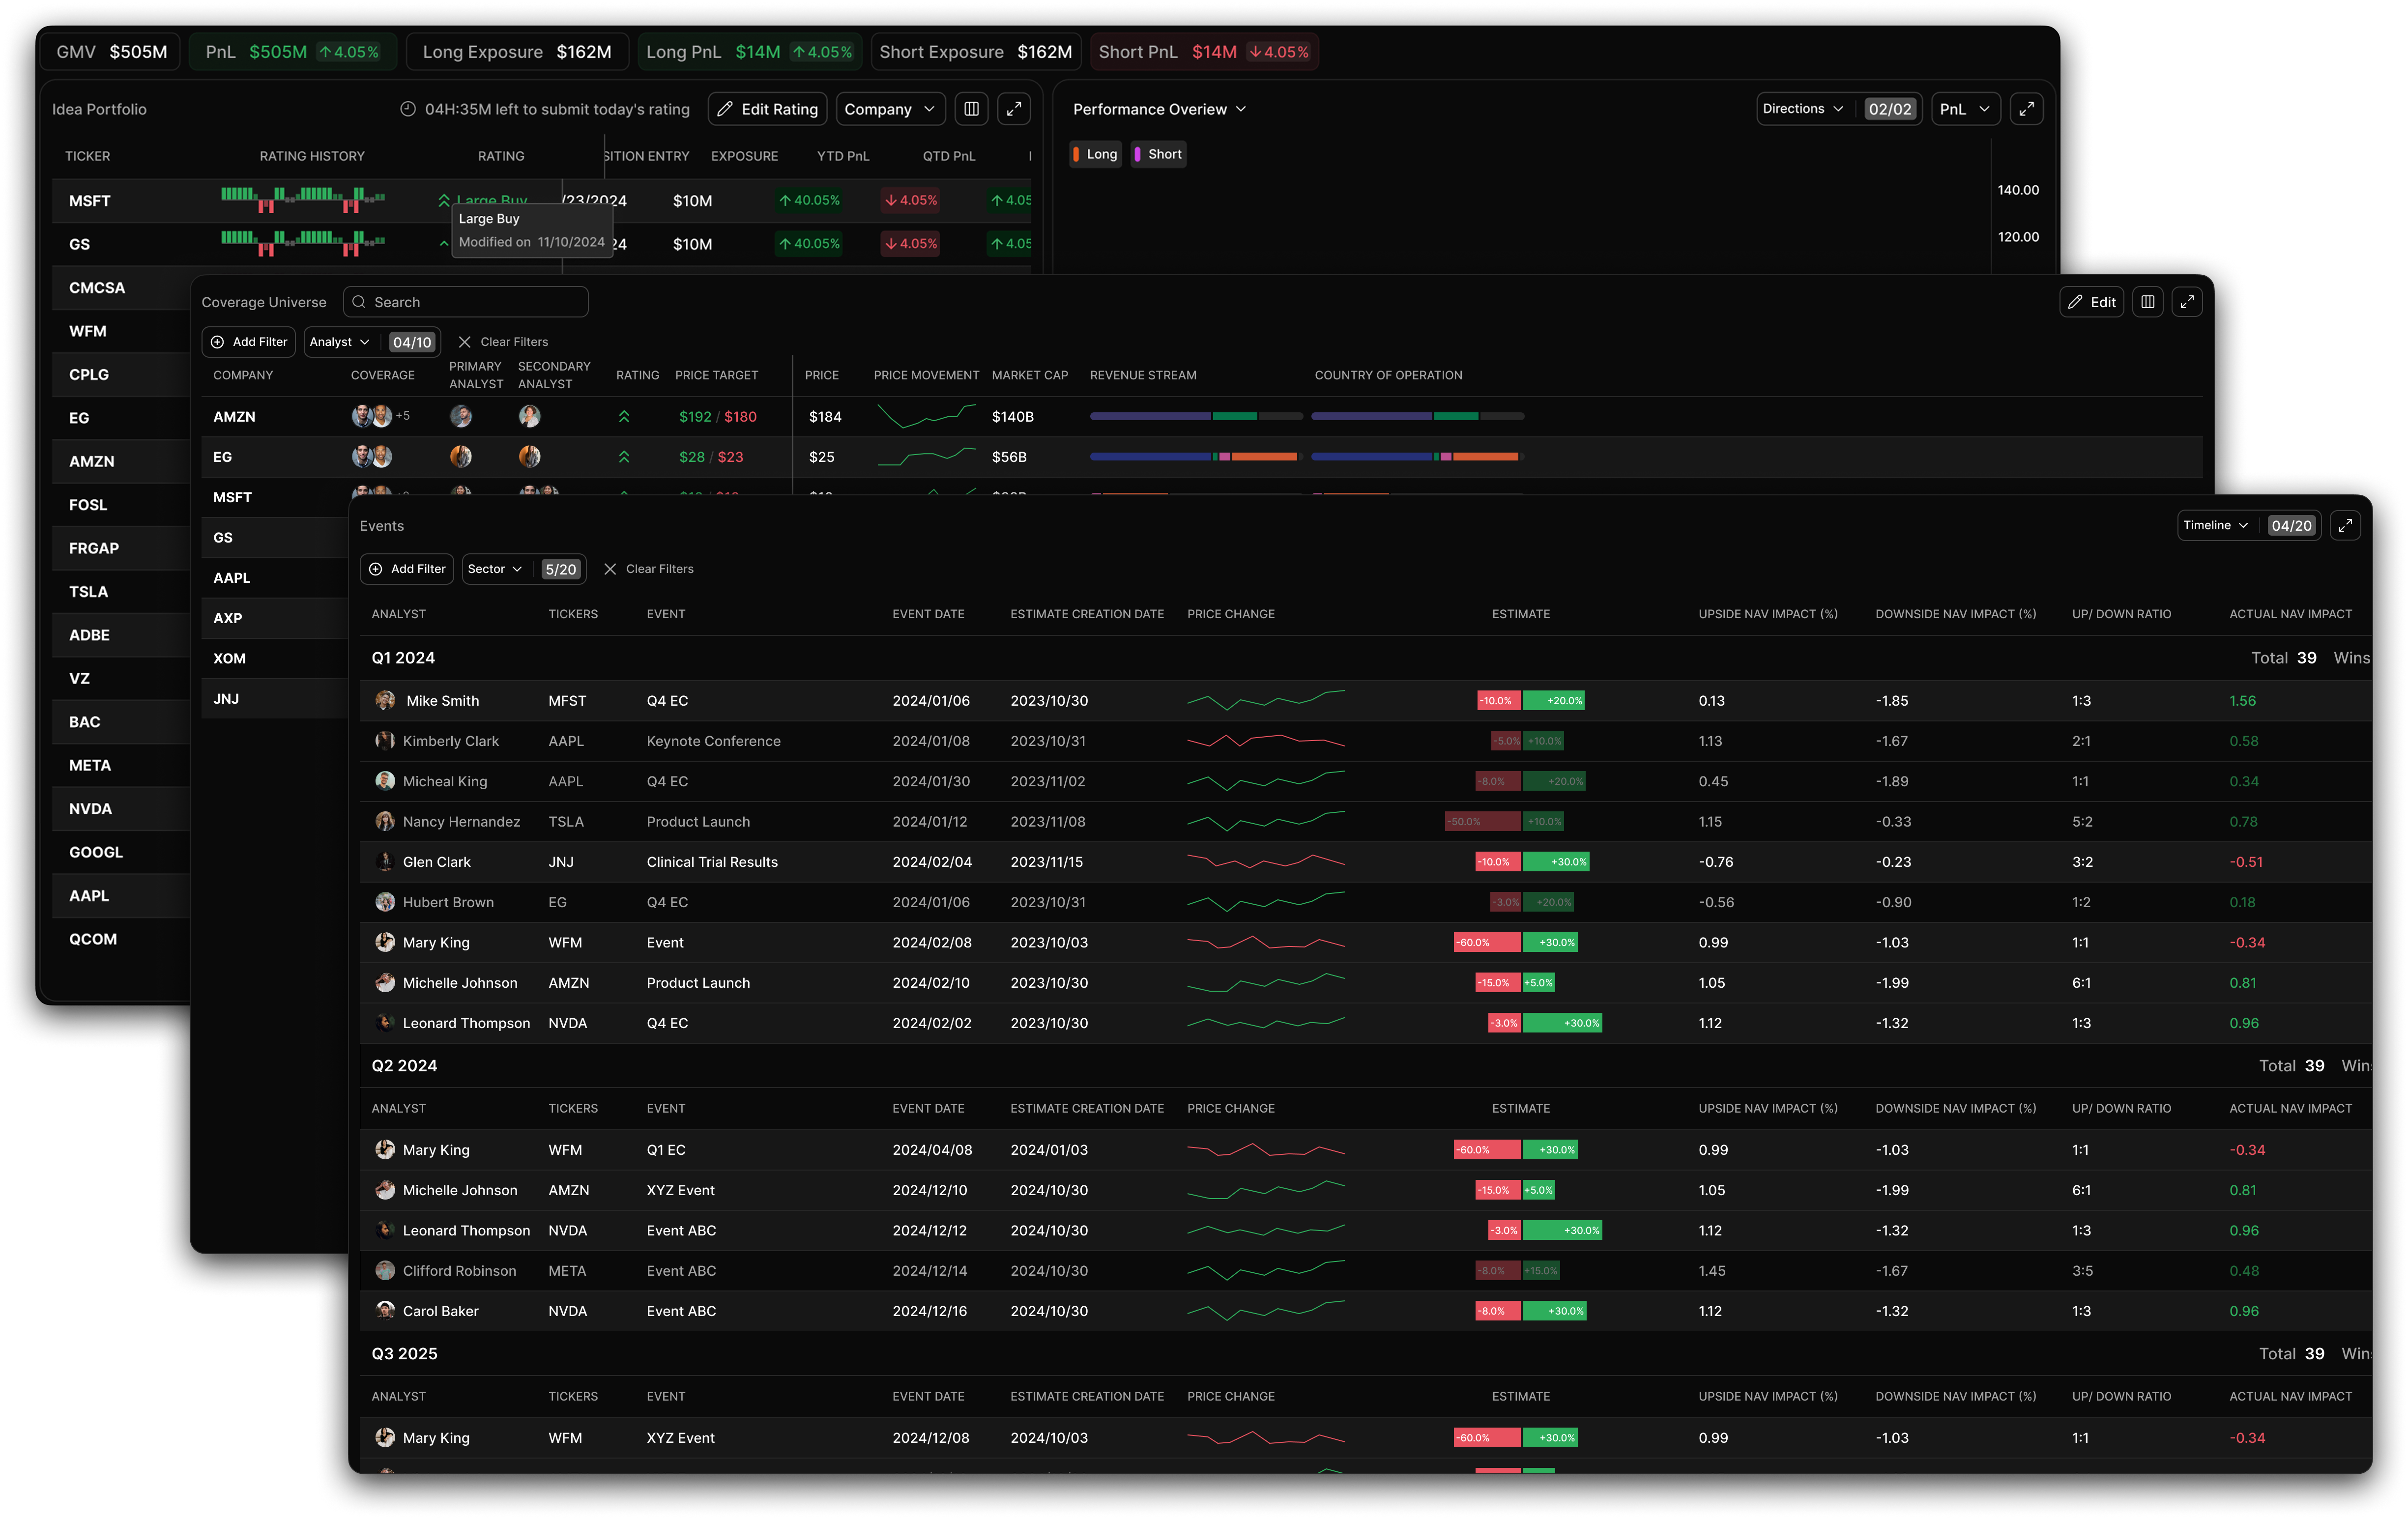The width and height of the screenshot is (2408, 1519).
Task: Expand the Coverage Universe panel fullscreen
Action: tap(2187, 302)
